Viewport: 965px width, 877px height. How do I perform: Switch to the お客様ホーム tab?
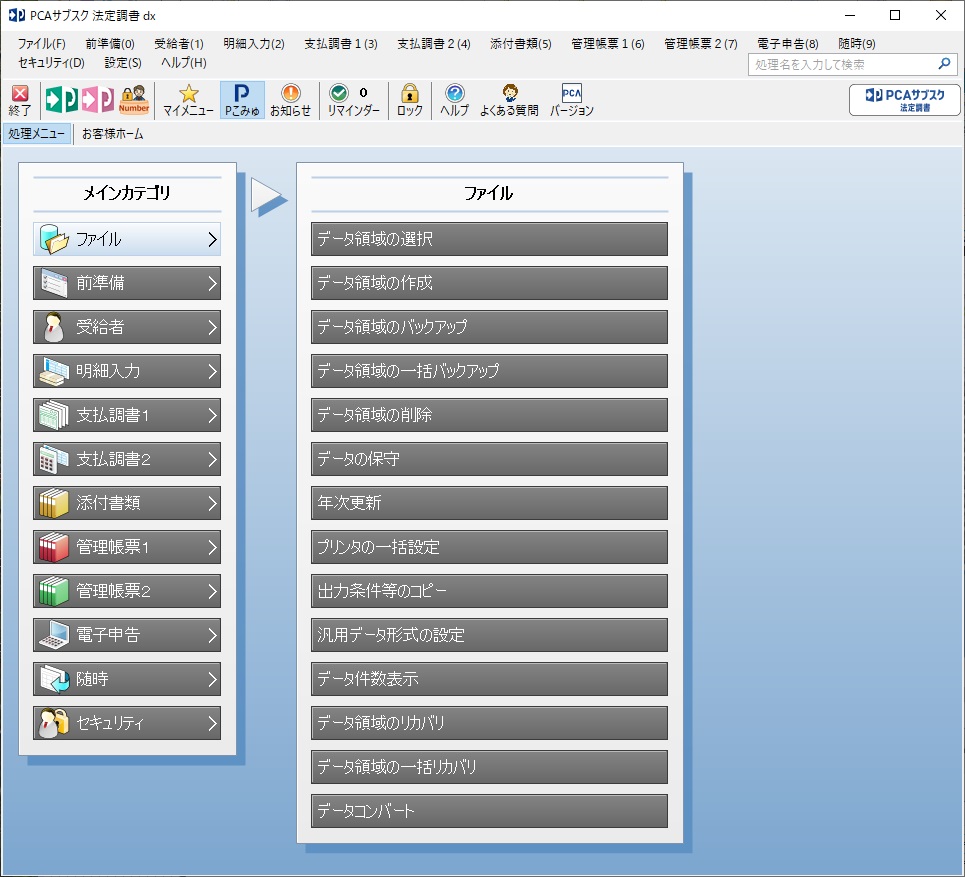click(x=113, y=134)
